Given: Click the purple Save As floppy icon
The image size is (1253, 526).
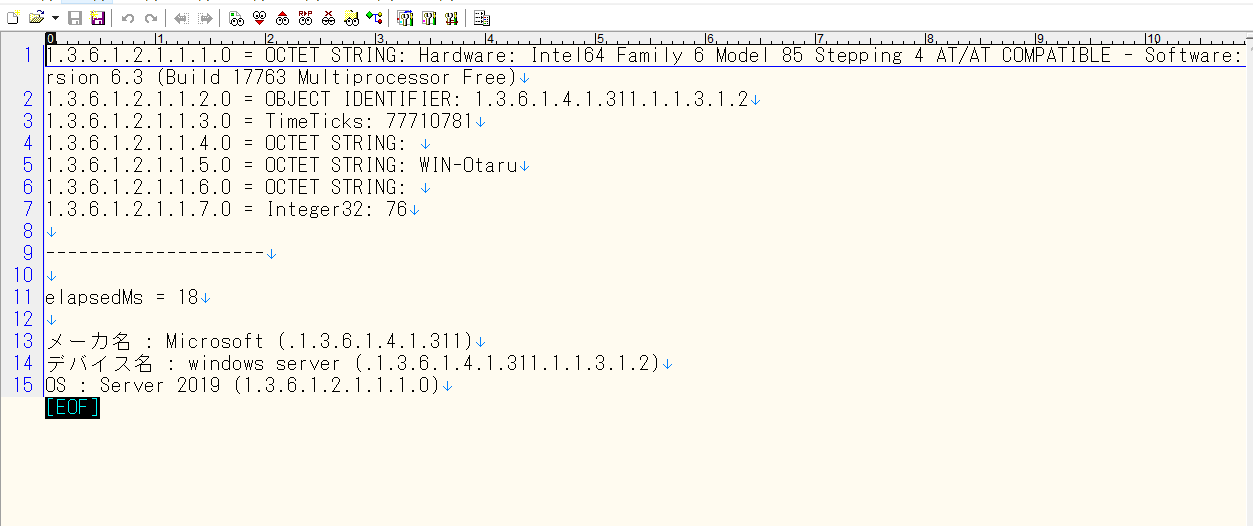Looking at the screenshot, I should tap(97, 18).
